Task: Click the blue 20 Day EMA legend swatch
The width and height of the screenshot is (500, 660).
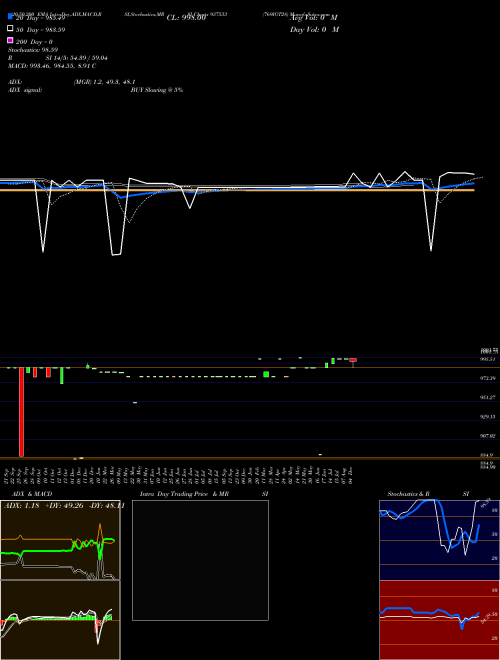Action: pos(10,16)
